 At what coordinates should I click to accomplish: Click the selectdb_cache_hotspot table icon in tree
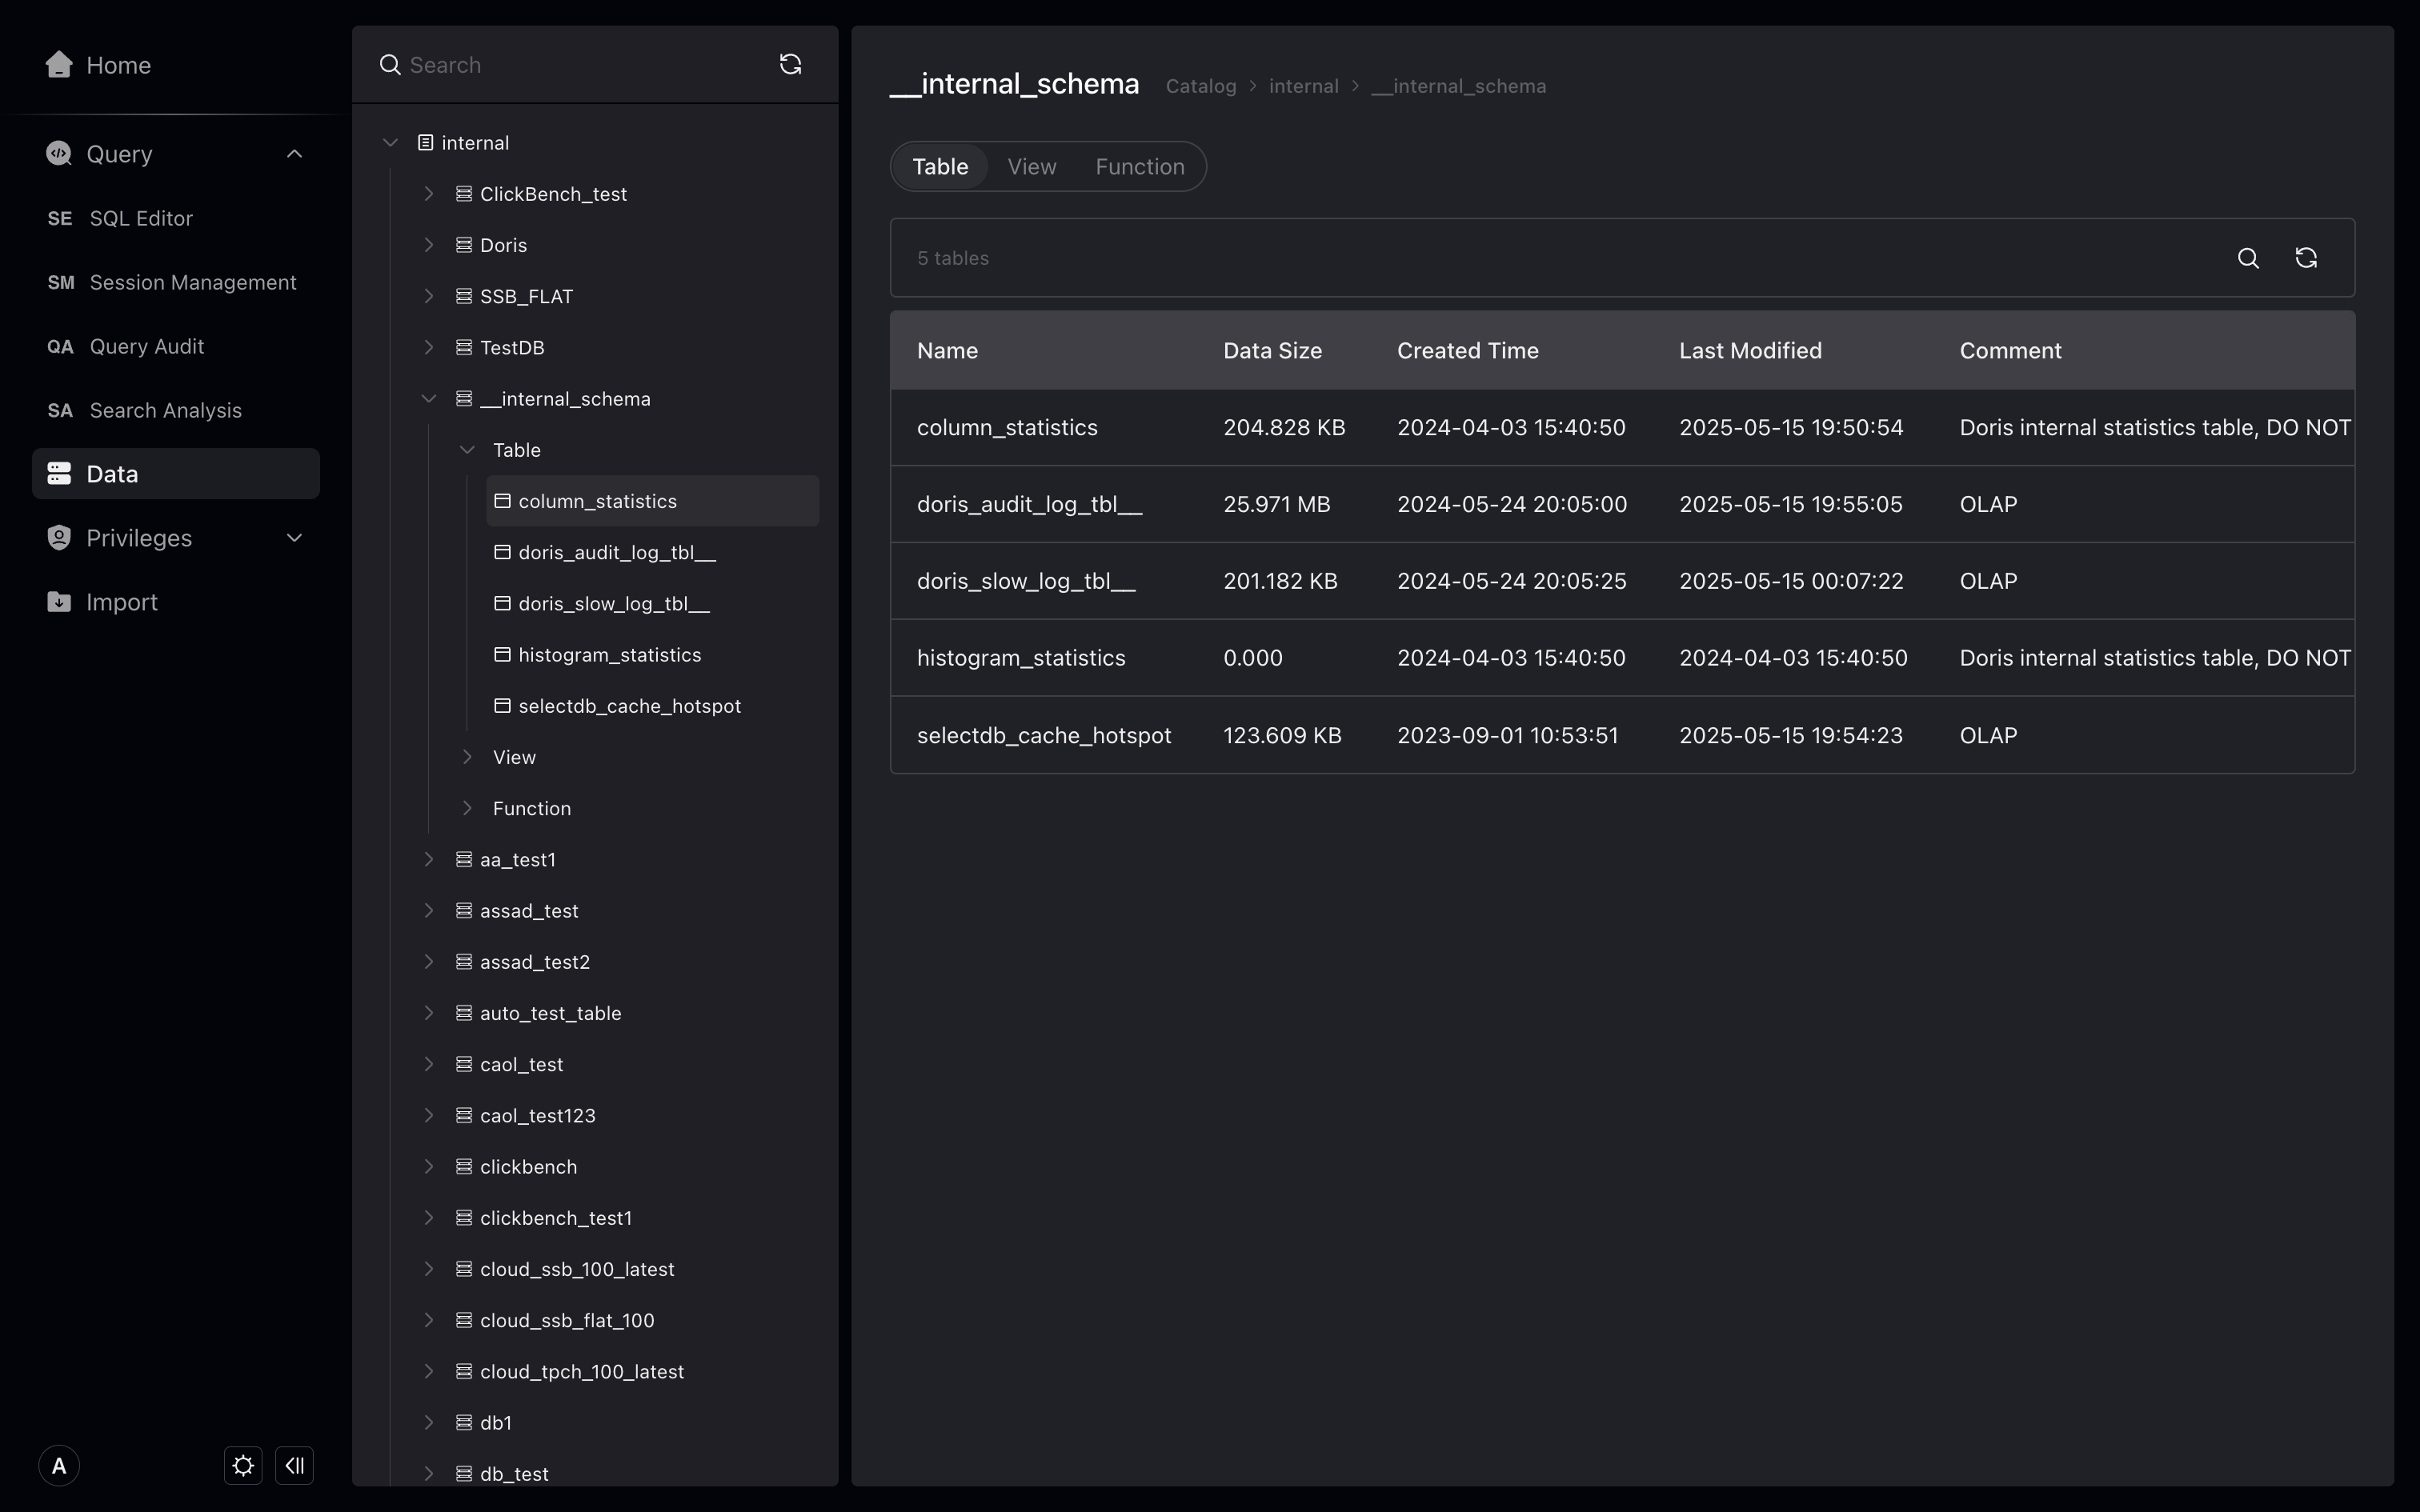pos(503,706)
